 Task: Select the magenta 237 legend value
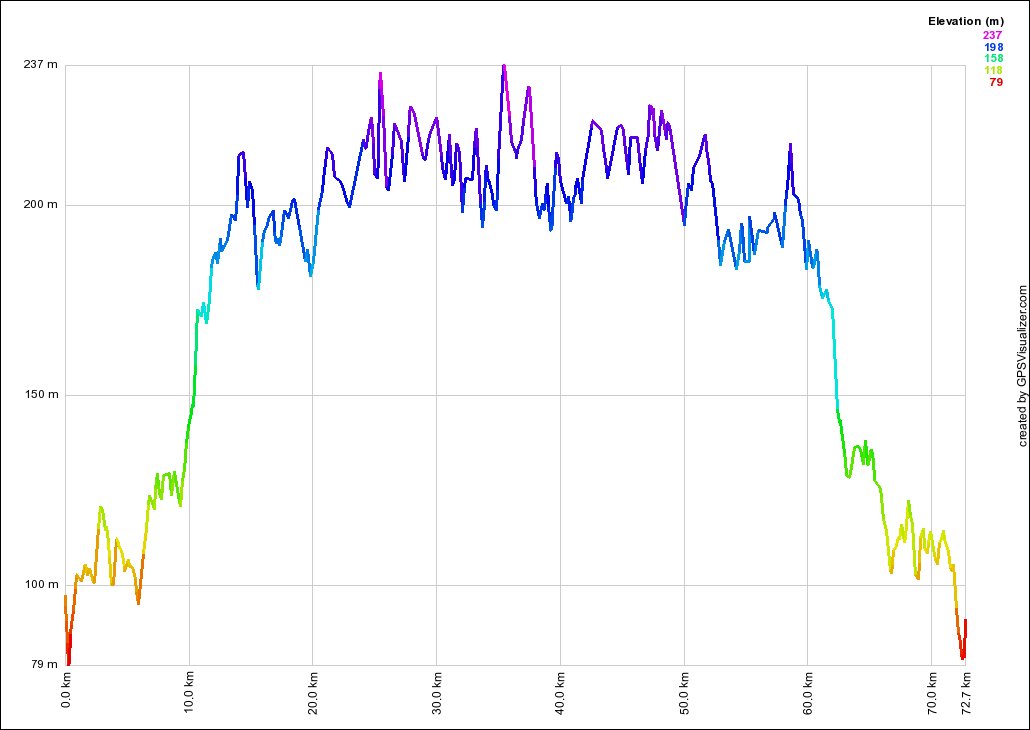(993, 35)
